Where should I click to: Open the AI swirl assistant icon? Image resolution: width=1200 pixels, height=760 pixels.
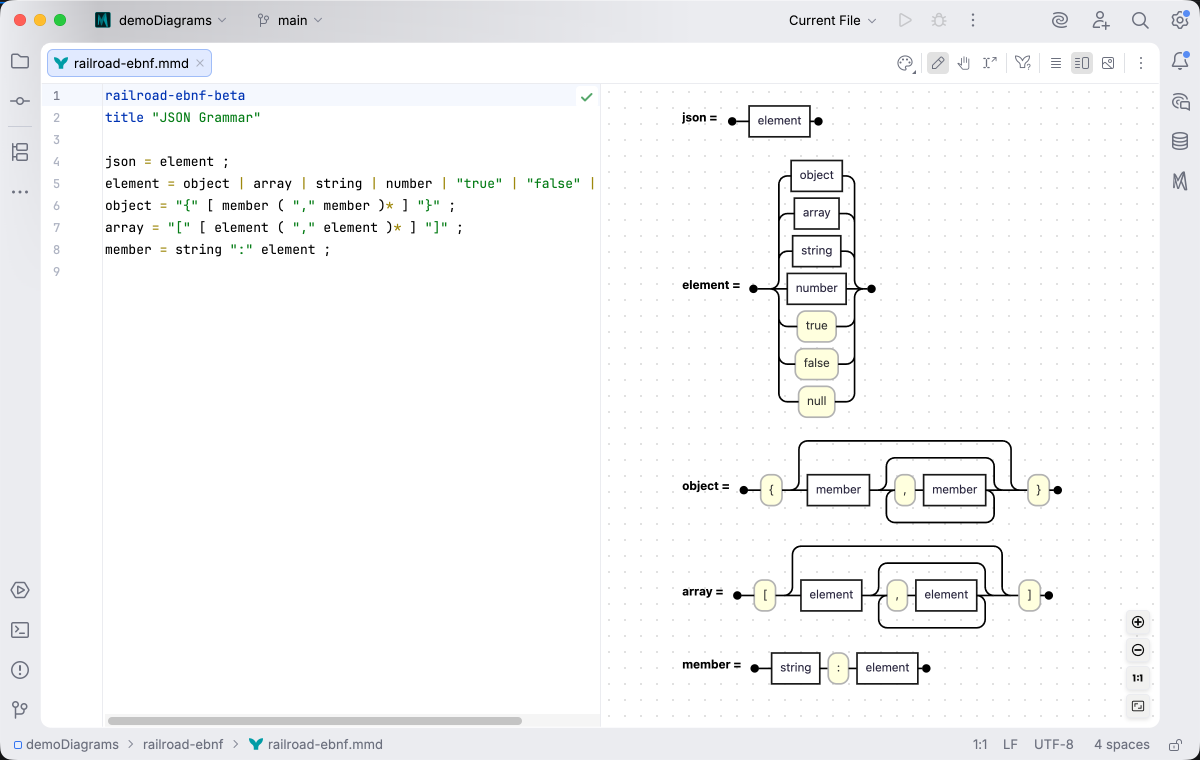coord(1060,20)
